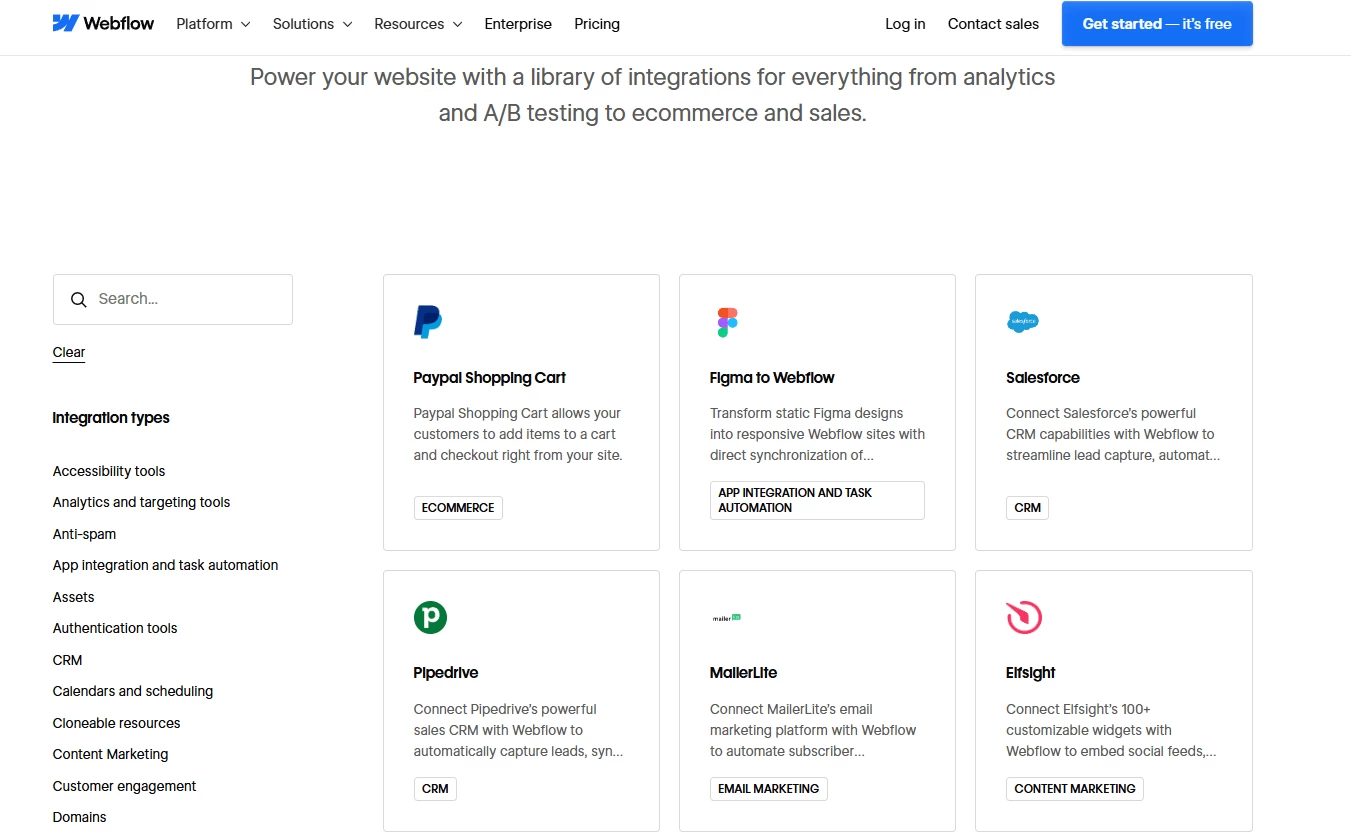Click the Figma logo icon
Viewport: 1351px width, 839px height.
click(x=727, y=322)
